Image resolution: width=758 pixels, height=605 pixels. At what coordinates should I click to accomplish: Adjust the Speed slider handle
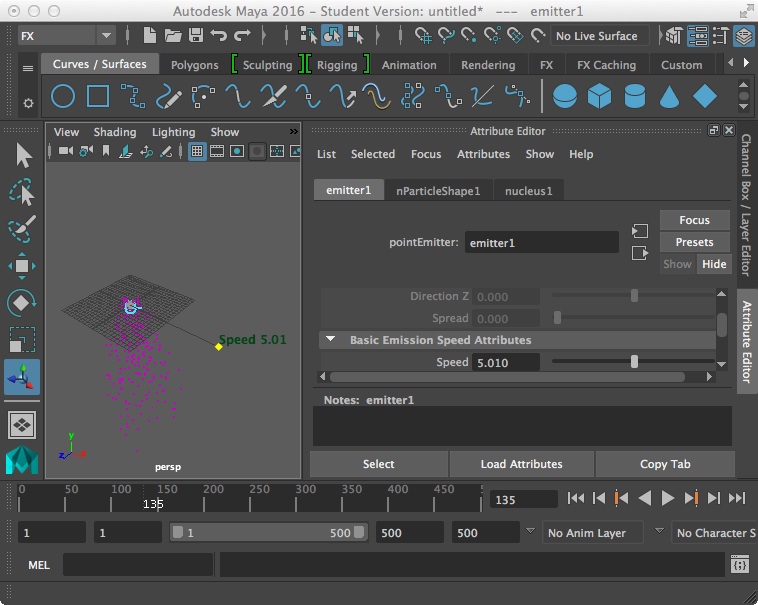pos(634,361)
